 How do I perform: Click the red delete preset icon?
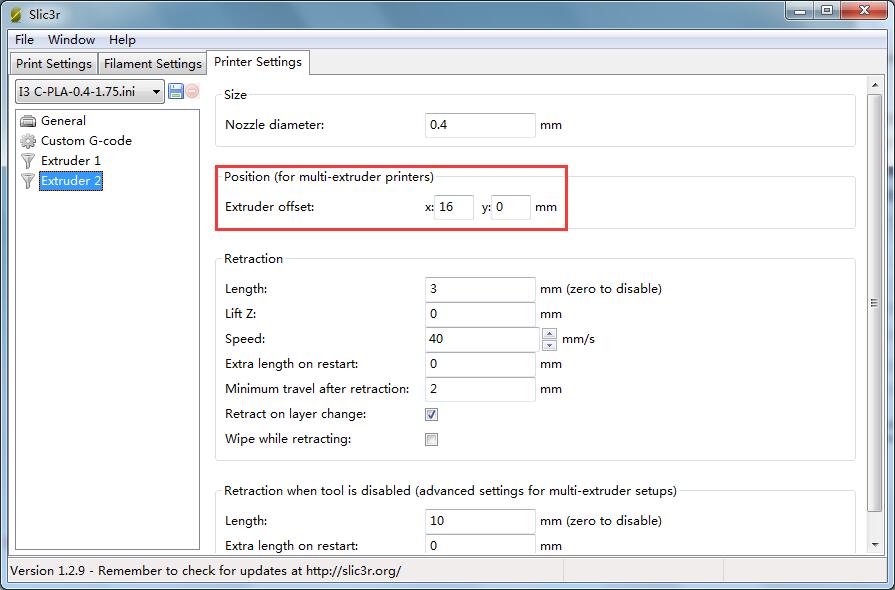pyautogui.click(x=192, y=91)
